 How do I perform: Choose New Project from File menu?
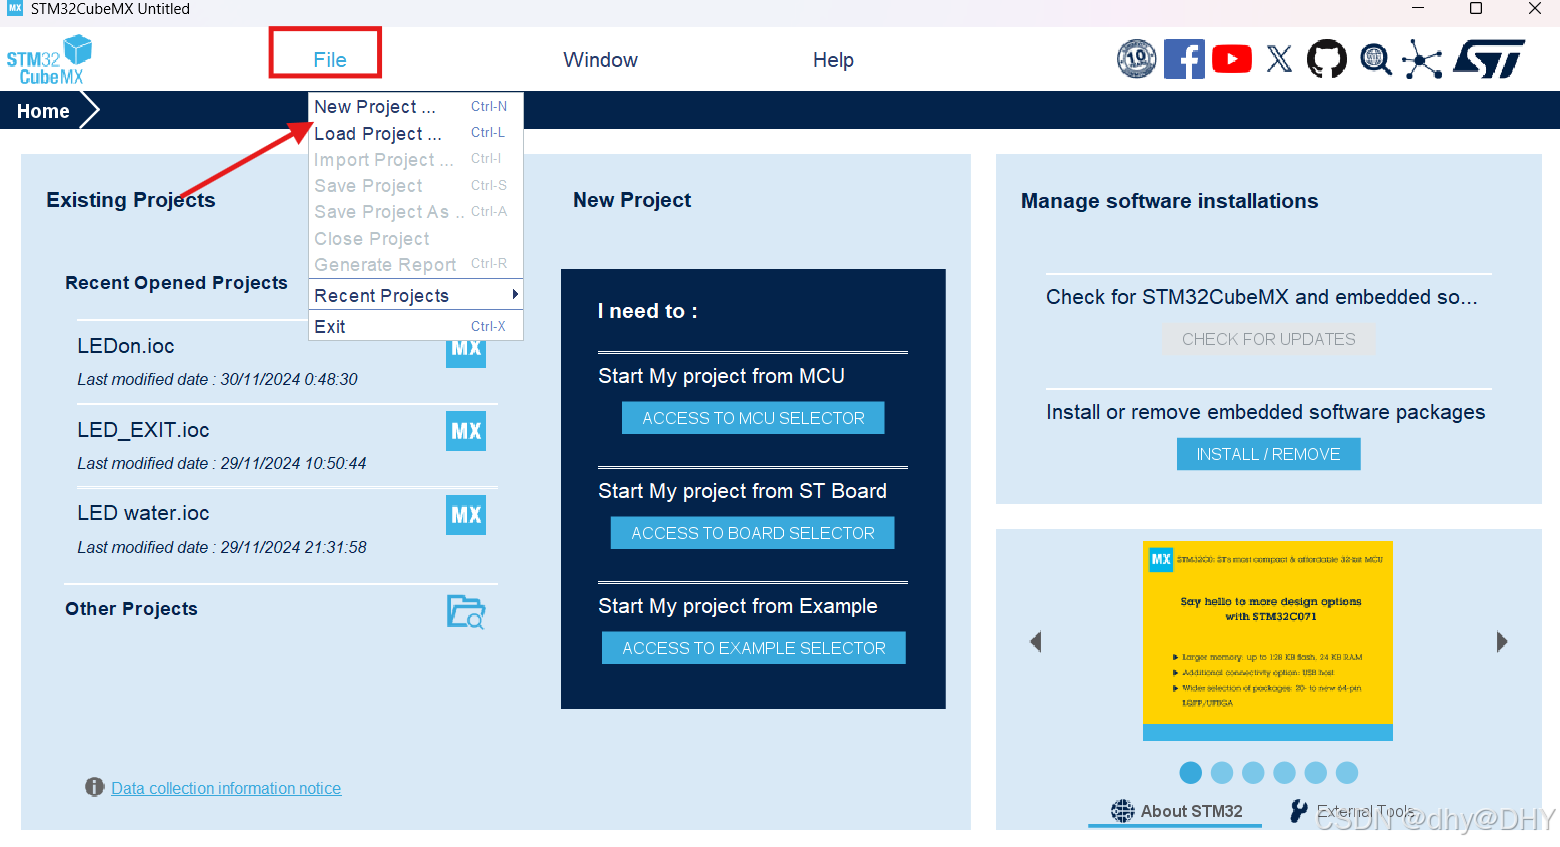tap(415, 106)
